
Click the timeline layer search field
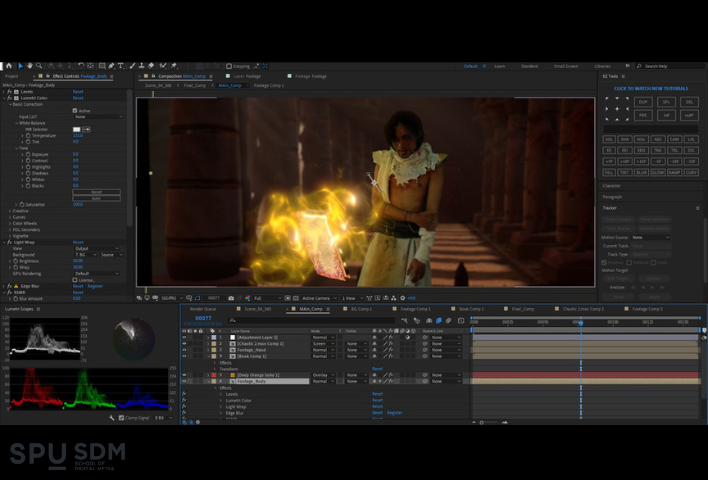[311, 320]
